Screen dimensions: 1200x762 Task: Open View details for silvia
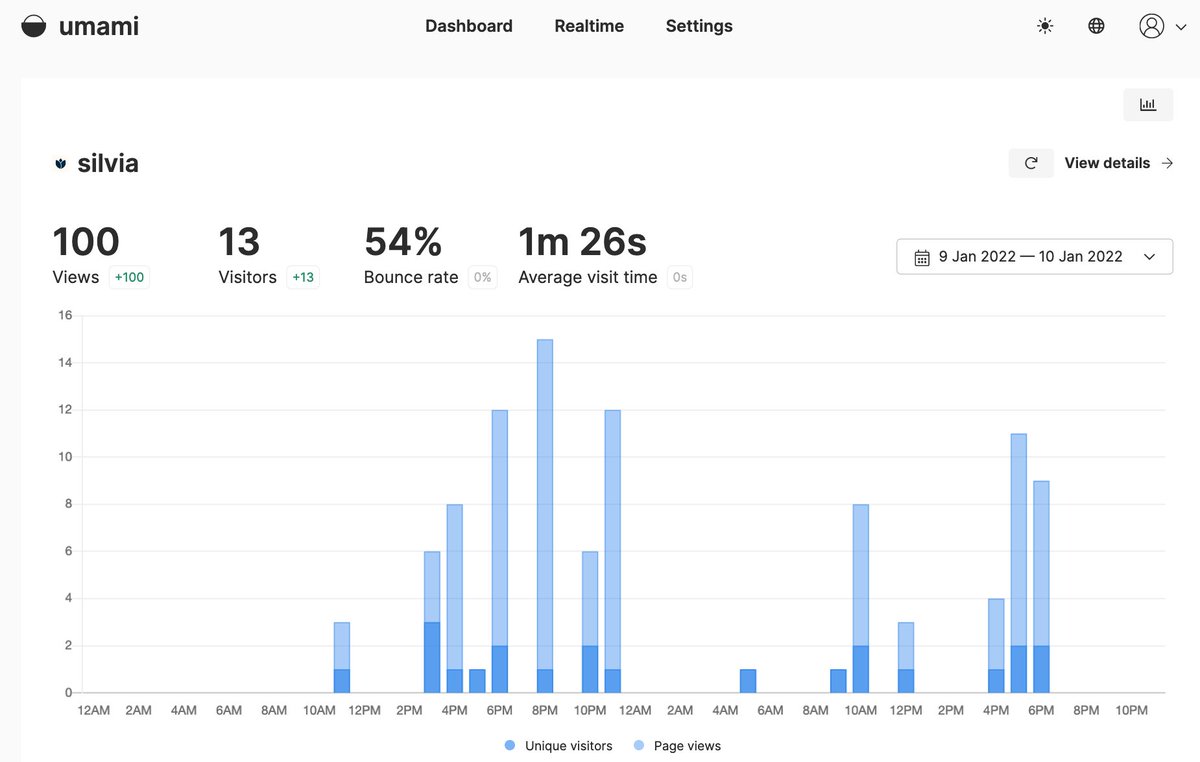1107,163
